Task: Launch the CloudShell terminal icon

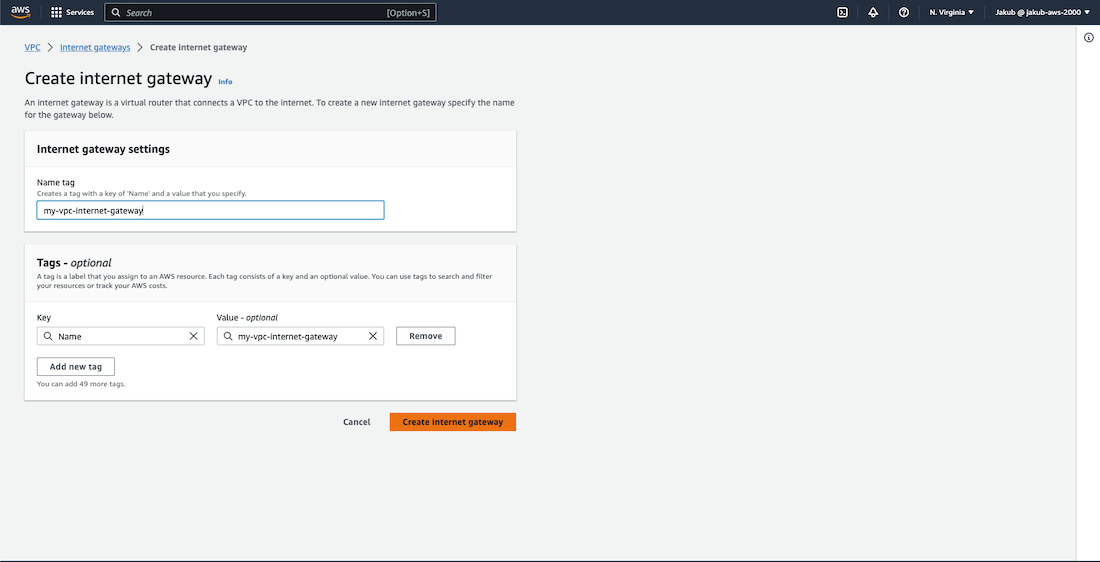Action: pos(843,12)
